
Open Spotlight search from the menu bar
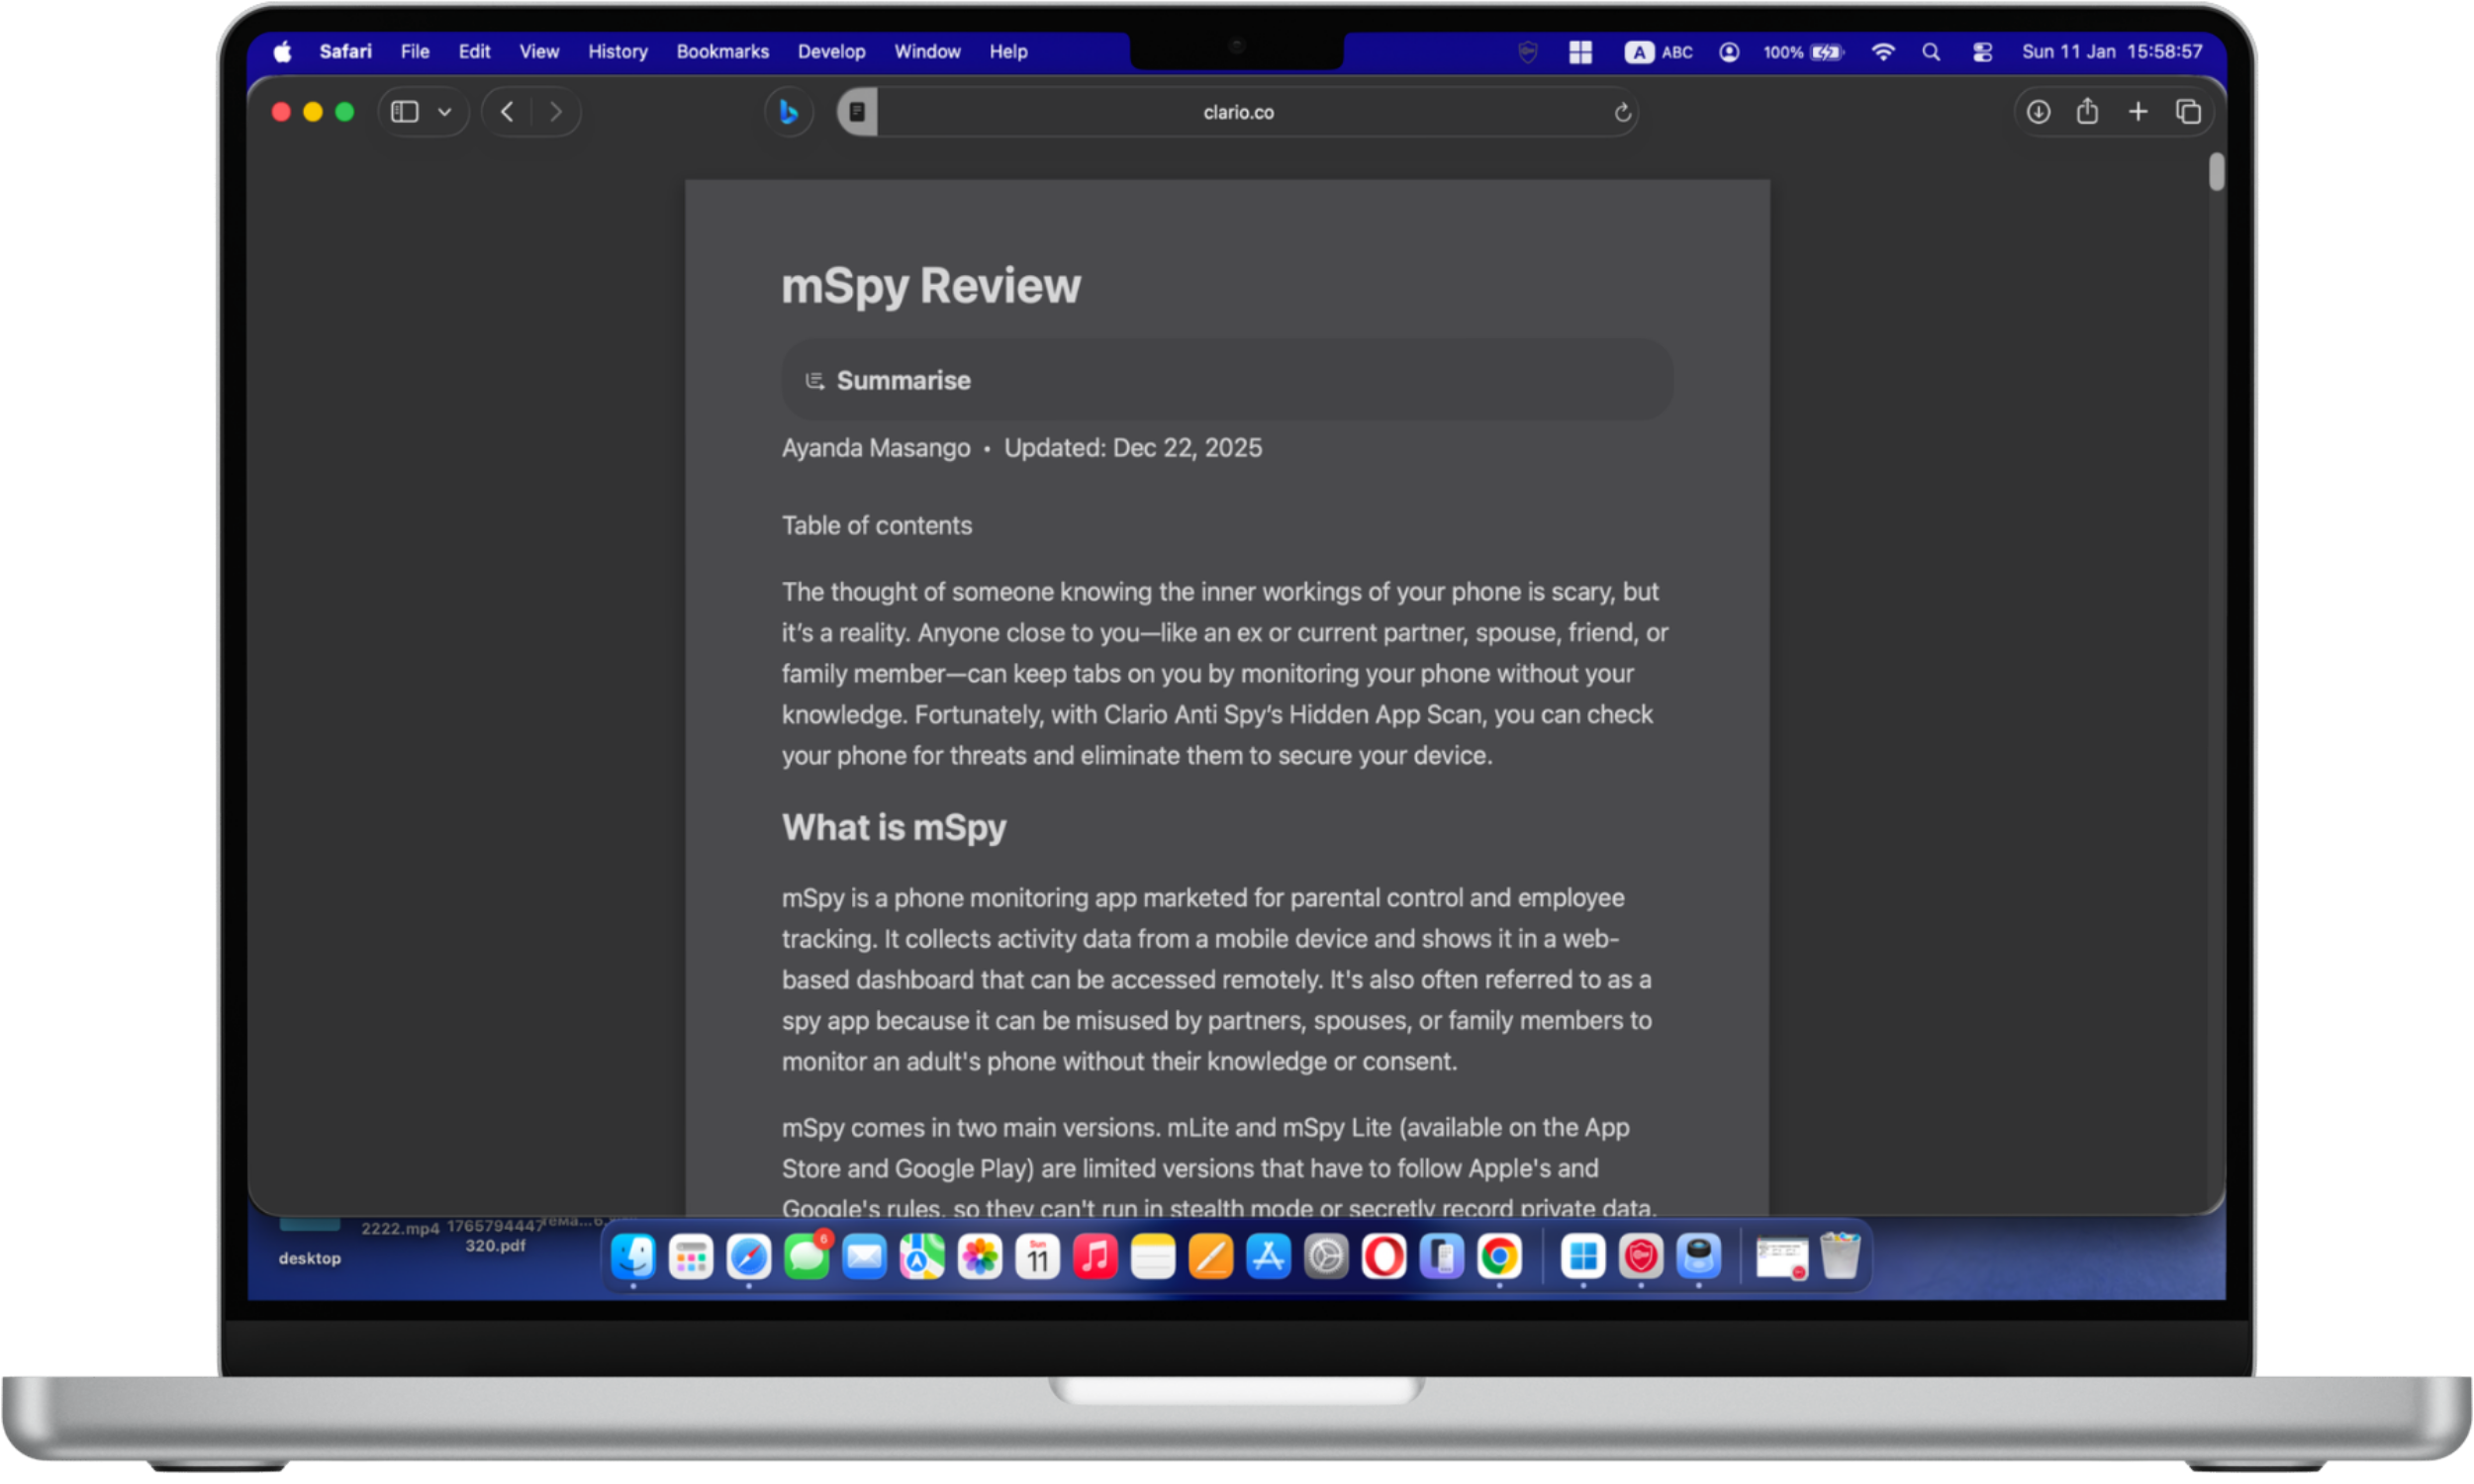1932,52
